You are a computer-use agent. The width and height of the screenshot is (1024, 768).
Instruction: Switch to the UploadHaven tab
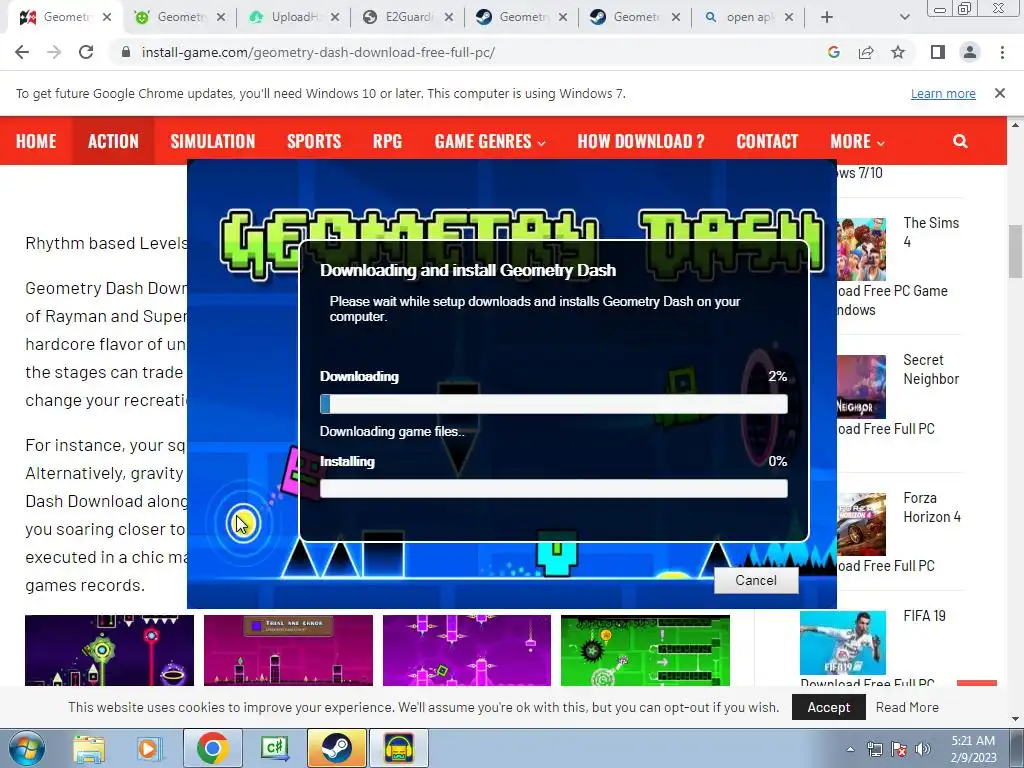pyautogui.click(x=294, y=17)
